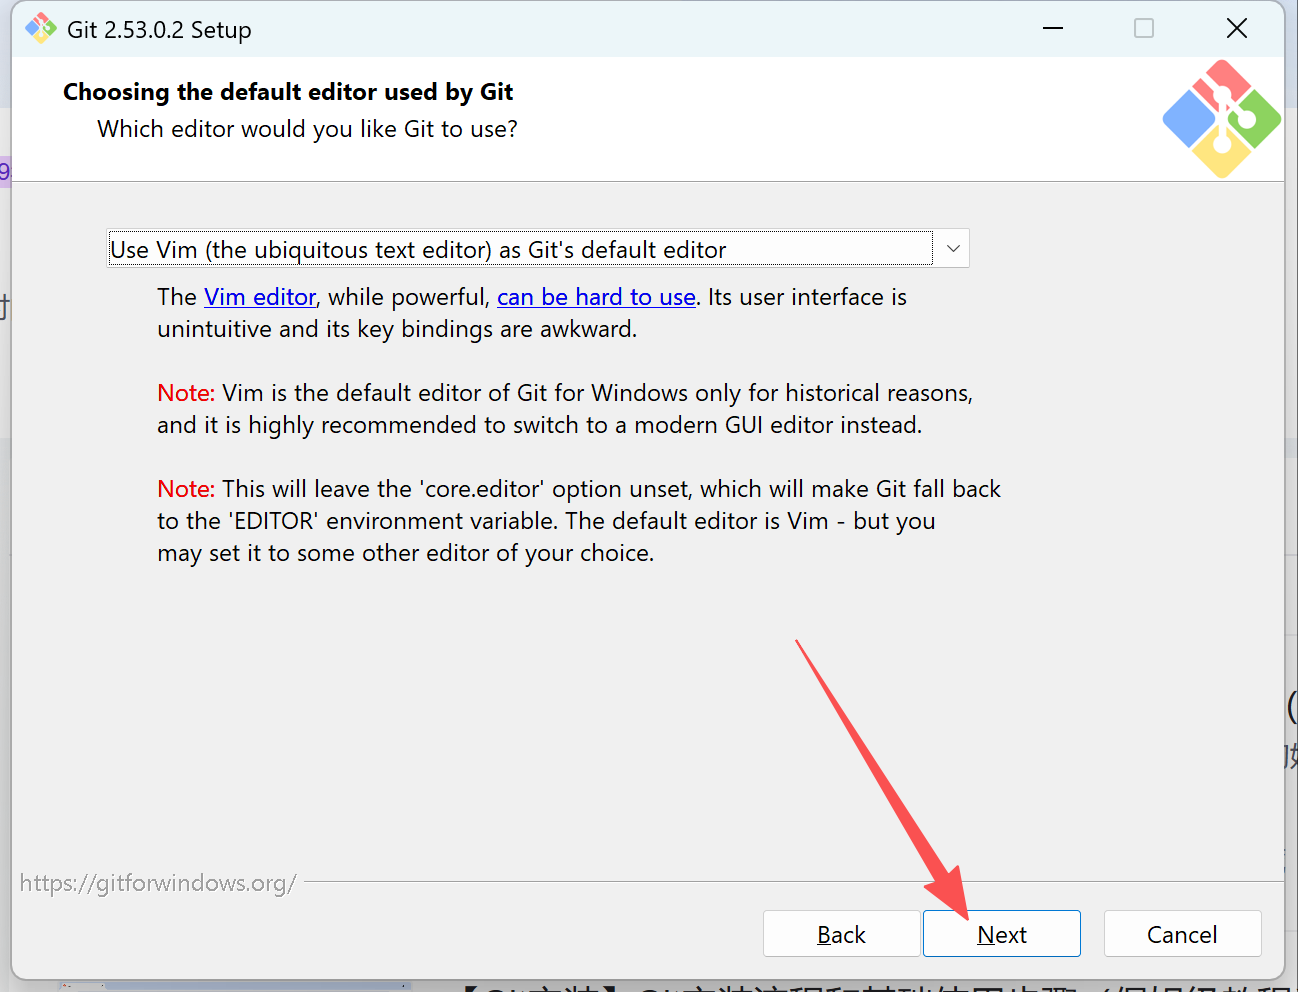The image size is (1298, 992).
Task: Click the Git logo icon in title bar
Action: 41,28
